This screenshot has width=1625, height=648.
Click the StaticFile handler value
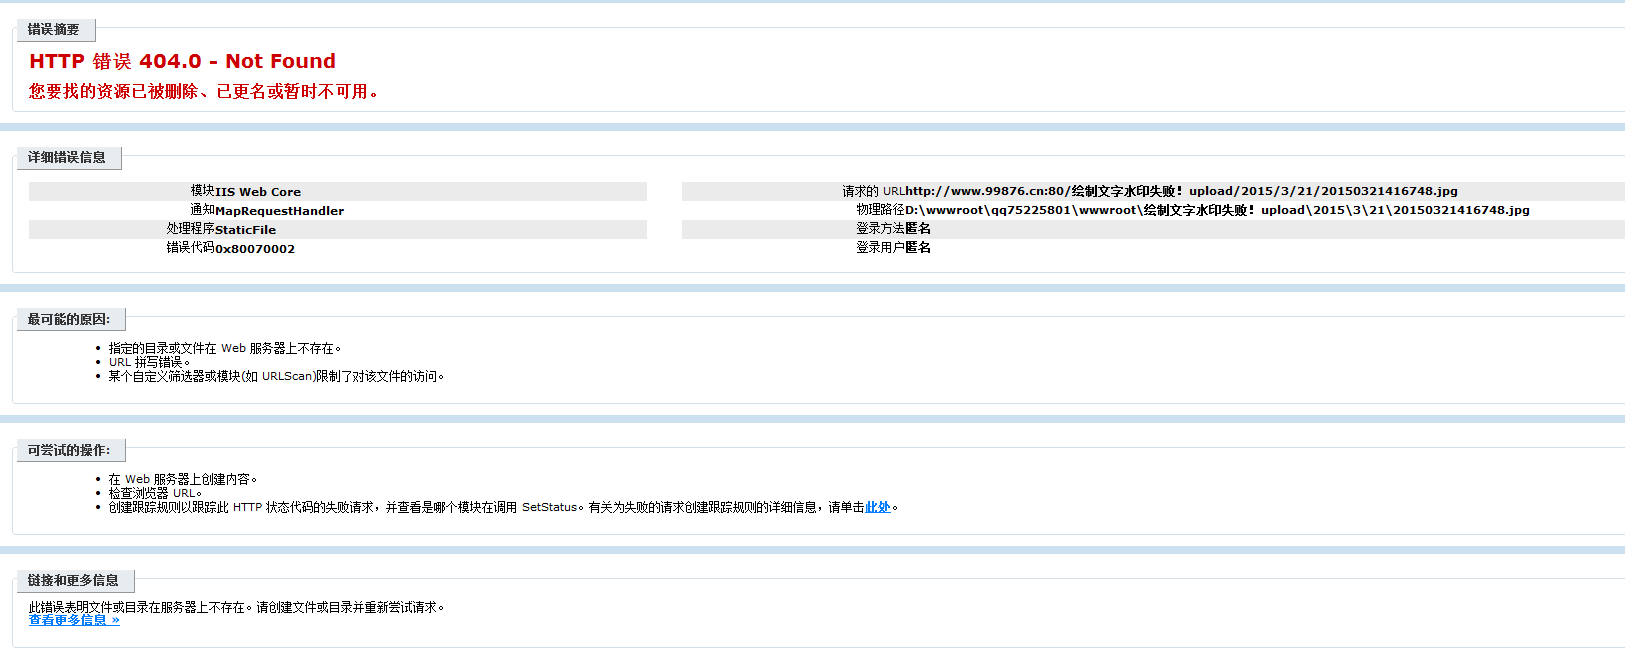point(245,230)
